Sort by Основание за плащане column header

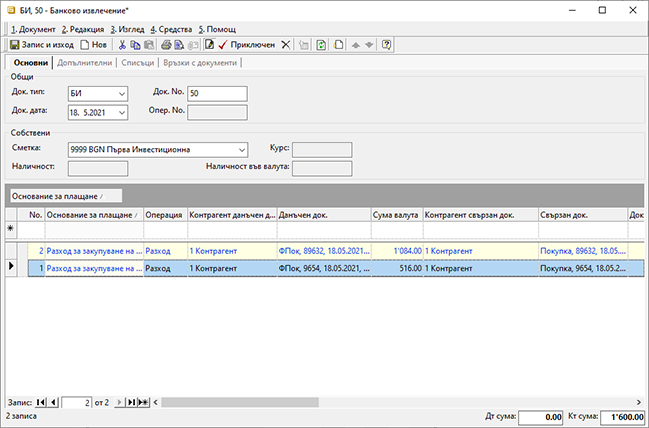pyautogui.click(x=94, y=215)
